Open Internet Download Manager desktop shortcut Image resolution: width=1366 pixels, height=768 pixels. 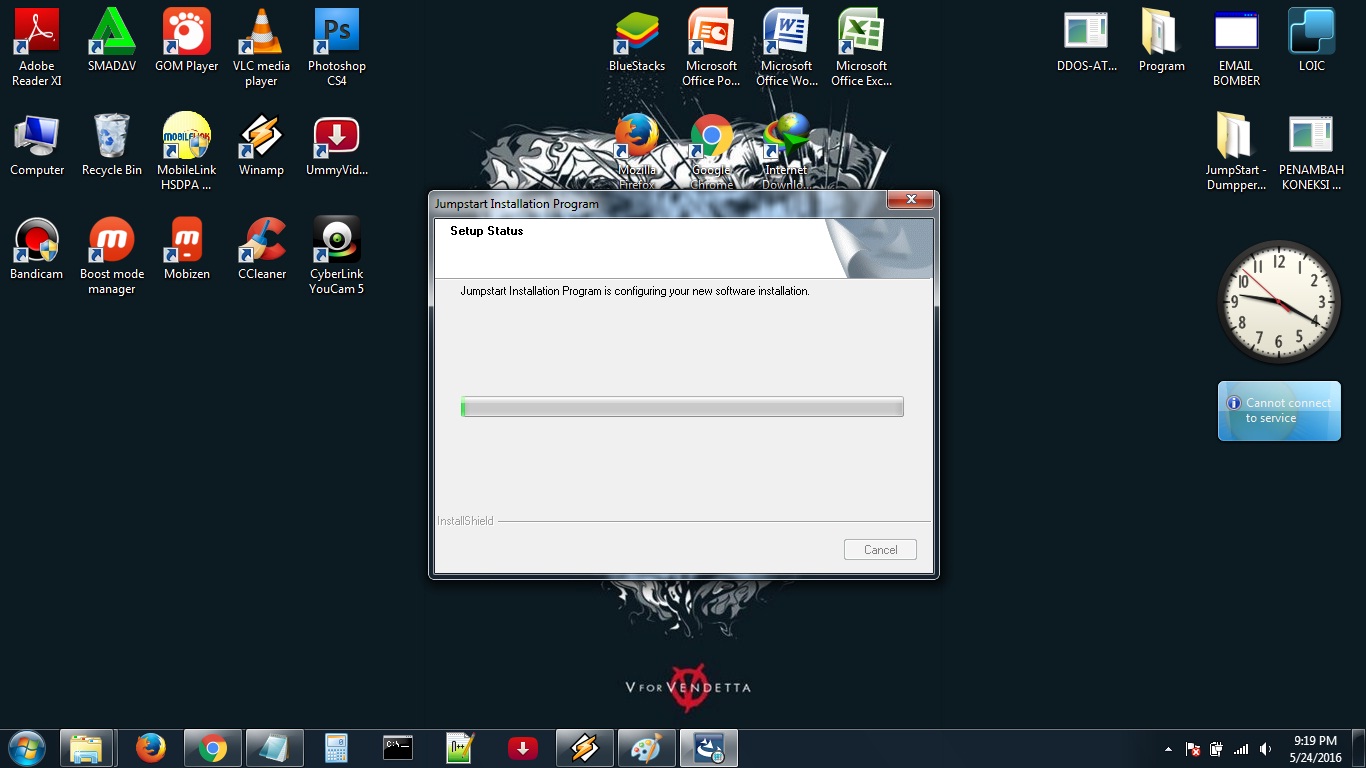pos(787,150)
